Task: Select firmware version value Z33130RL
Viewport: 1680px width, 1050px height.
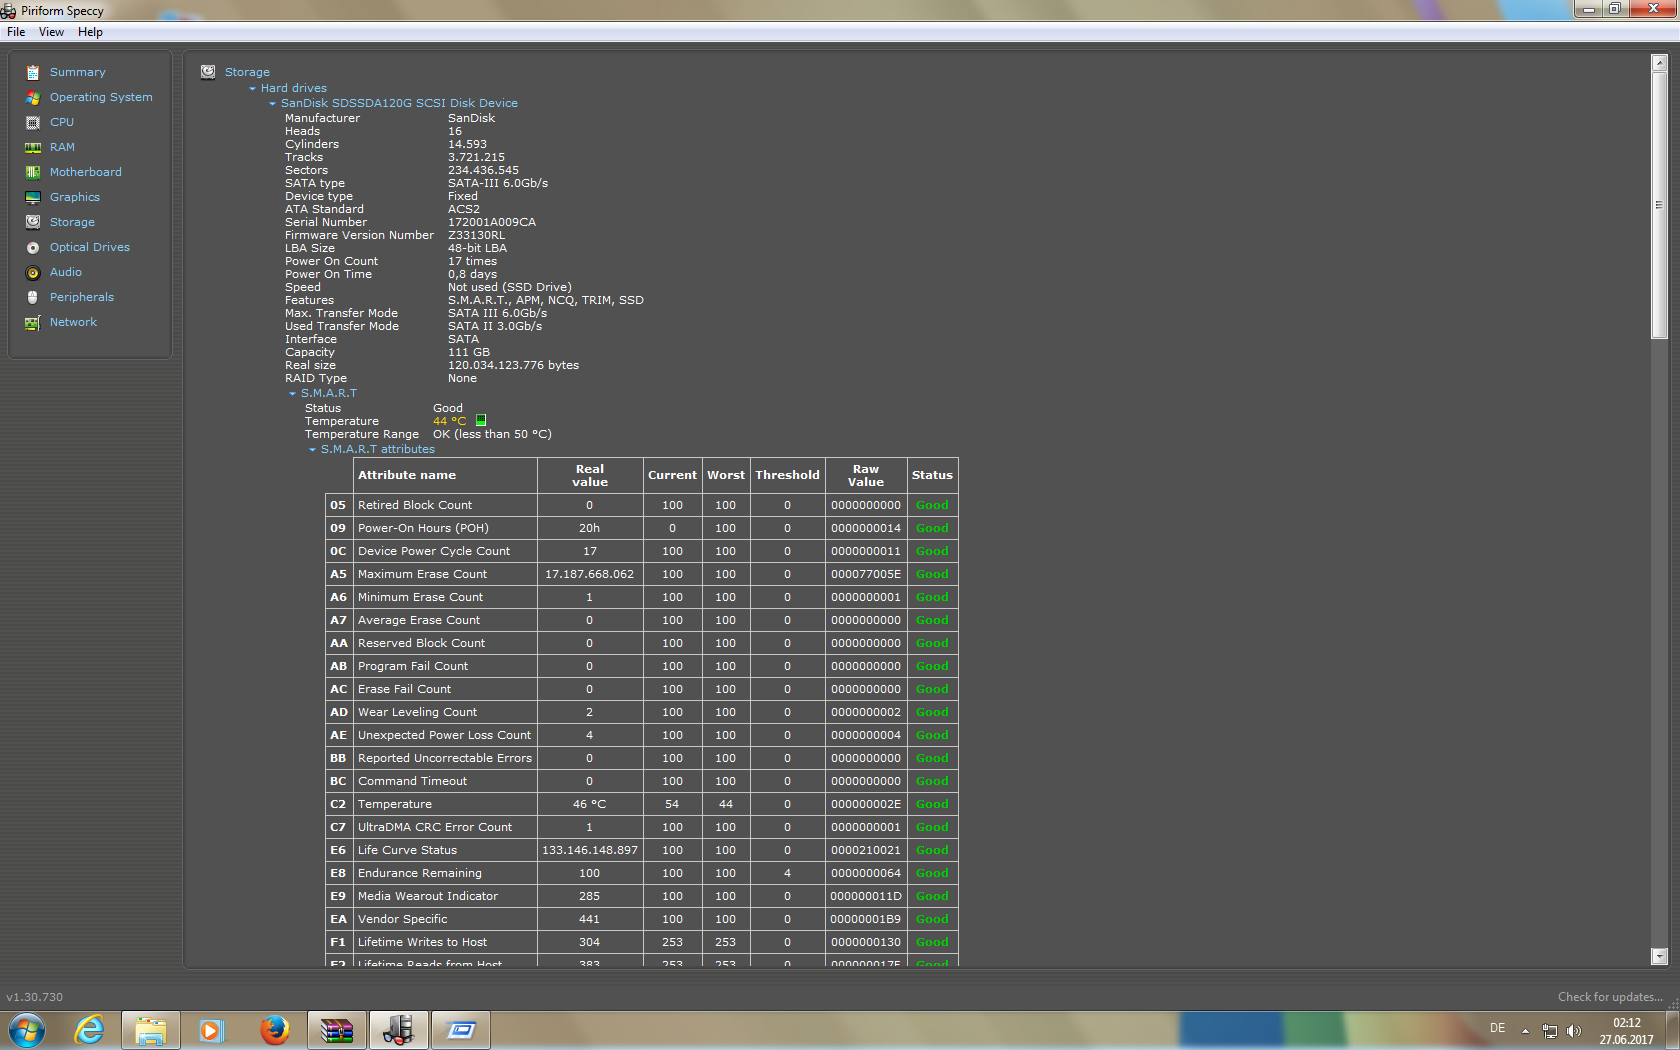Action: tap(476, 235)
